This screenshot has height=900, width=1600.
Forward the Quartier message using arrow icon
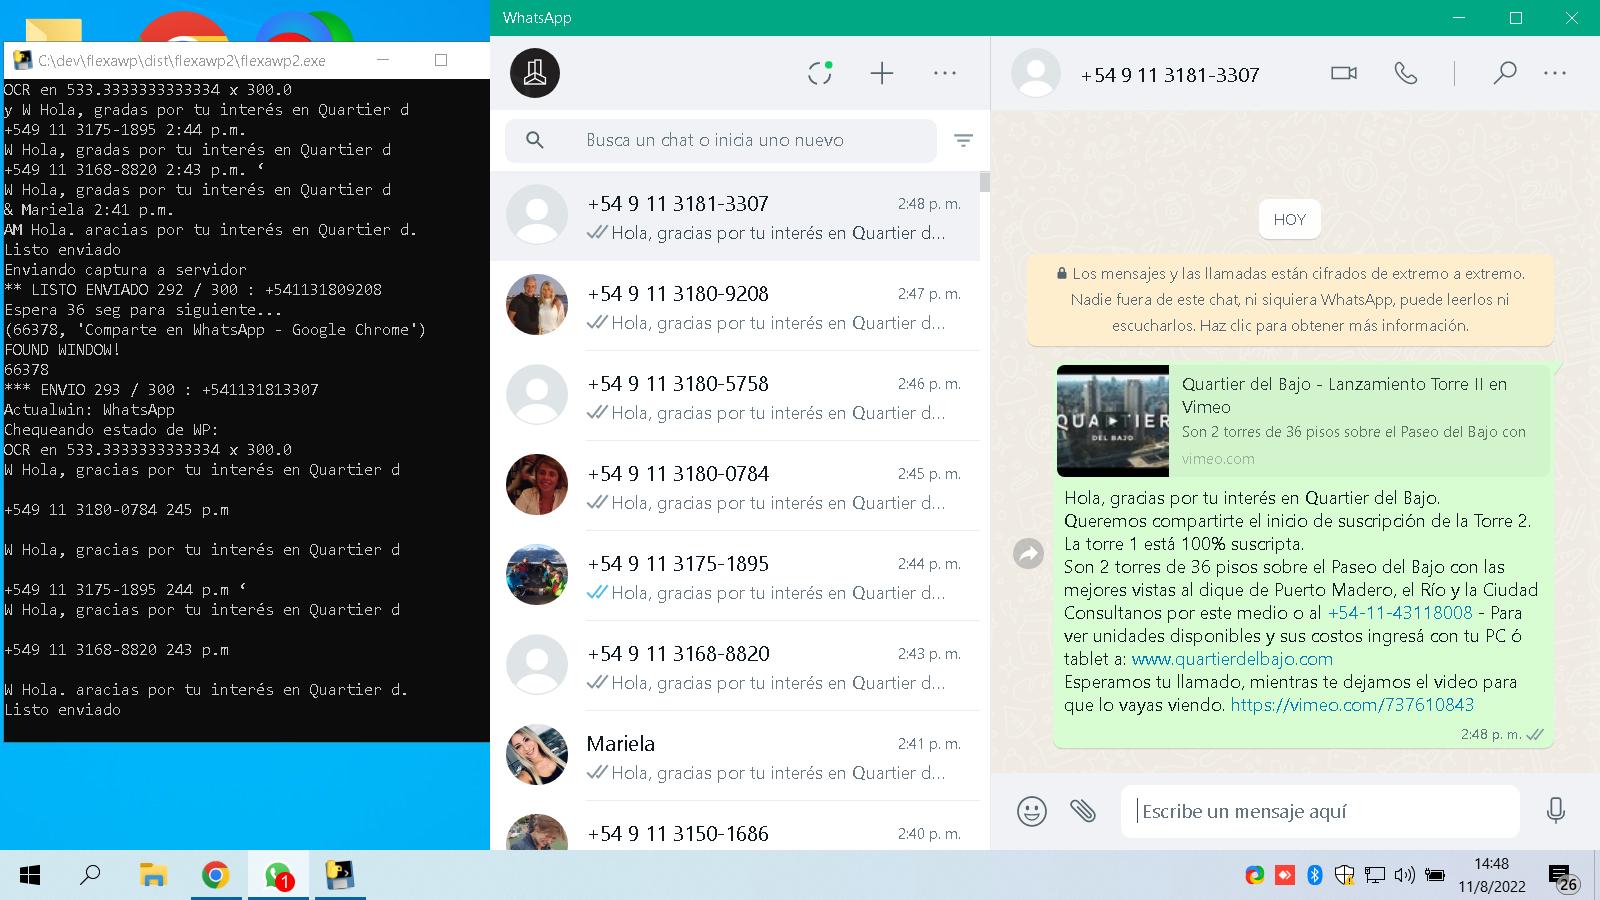click(1028, 553)
